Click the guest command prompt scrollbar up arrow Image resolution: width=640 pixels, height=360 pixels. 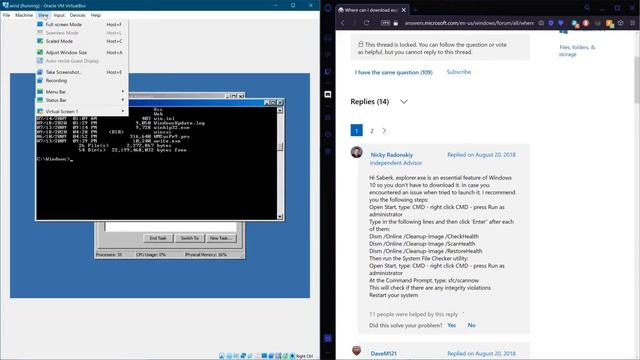[280, 110]
